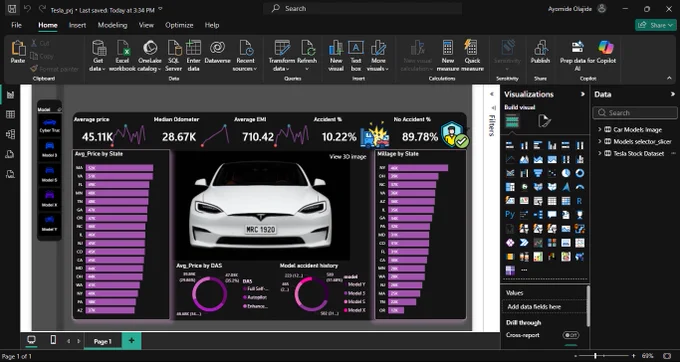The height and width of the screenshot is (362, 680).
Task: Insert a Text box
Action: click(356, 55)
